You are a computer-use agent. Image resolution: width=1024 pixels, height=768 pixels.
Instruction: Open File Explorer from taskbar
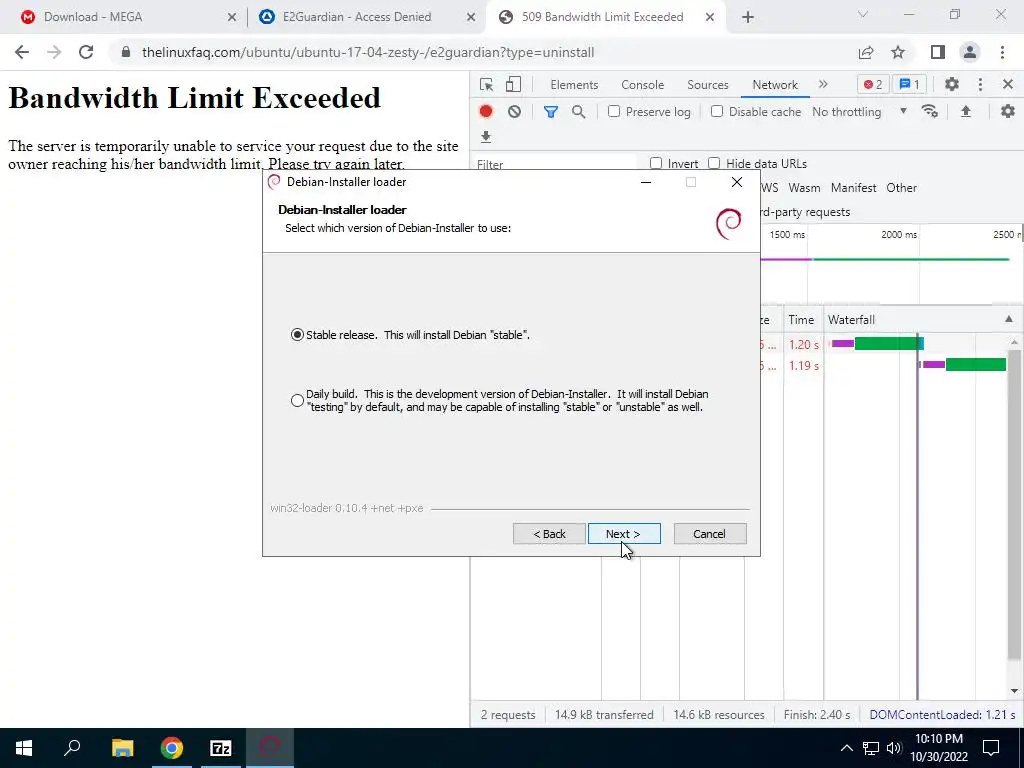point(122,748)
